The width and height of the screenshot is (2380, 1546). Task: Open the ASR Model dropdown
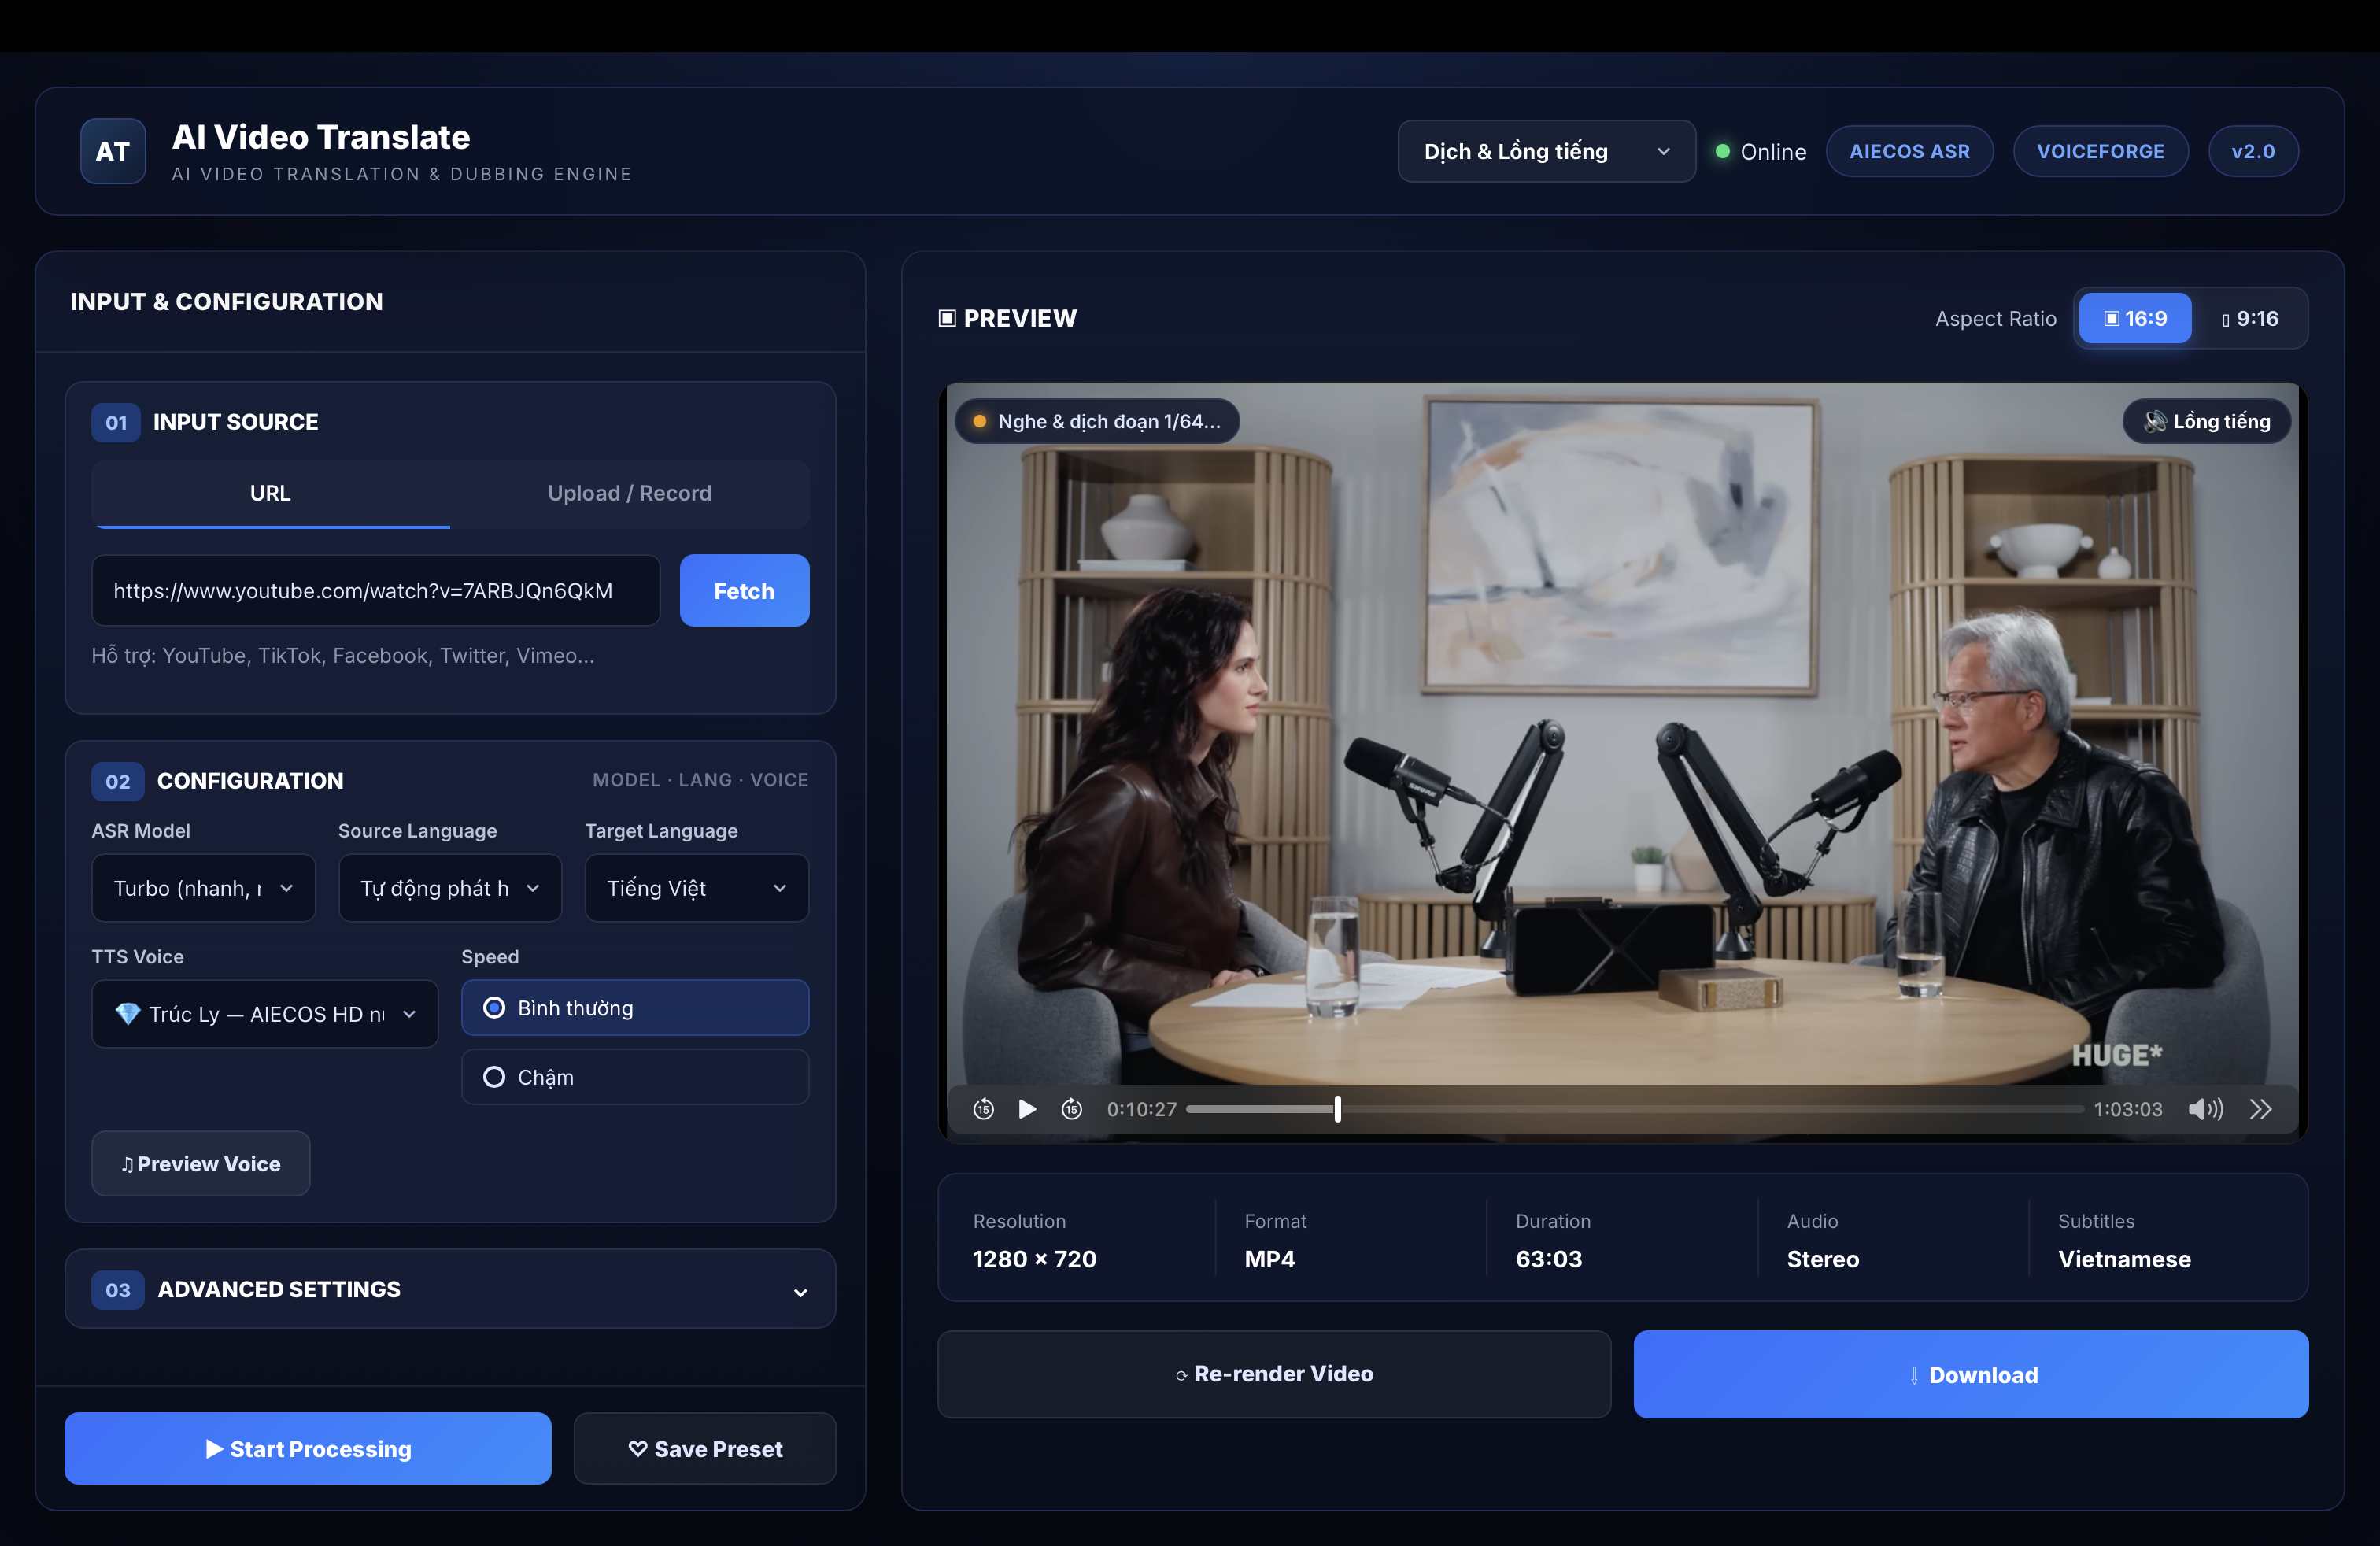(203, 887)
